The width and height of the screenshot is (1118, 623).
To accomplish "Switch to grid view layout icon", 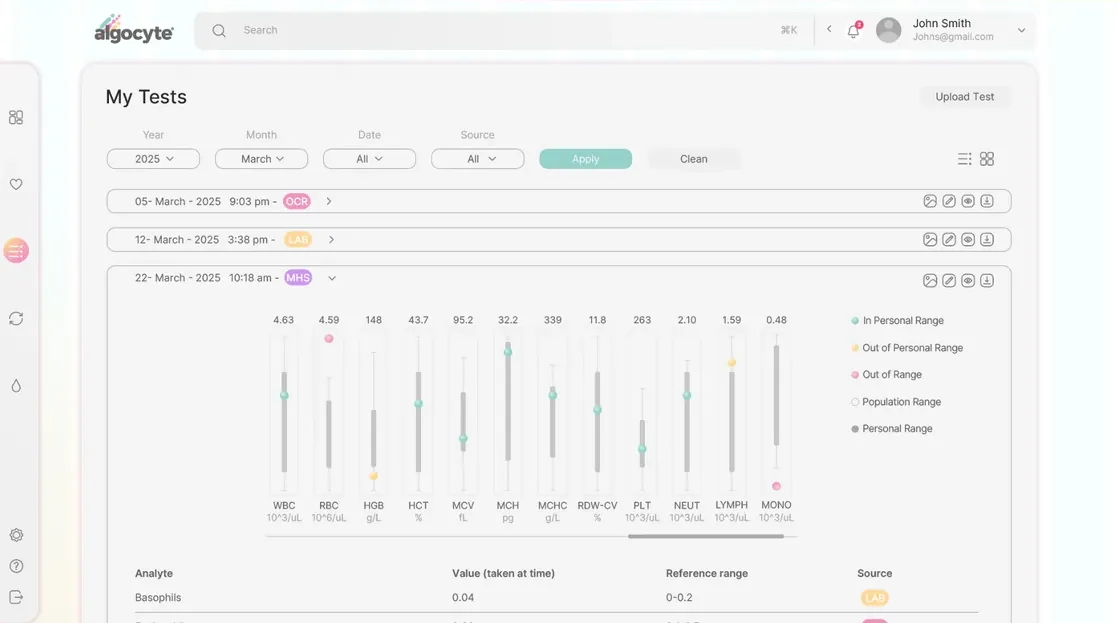I will pos(987,159).
